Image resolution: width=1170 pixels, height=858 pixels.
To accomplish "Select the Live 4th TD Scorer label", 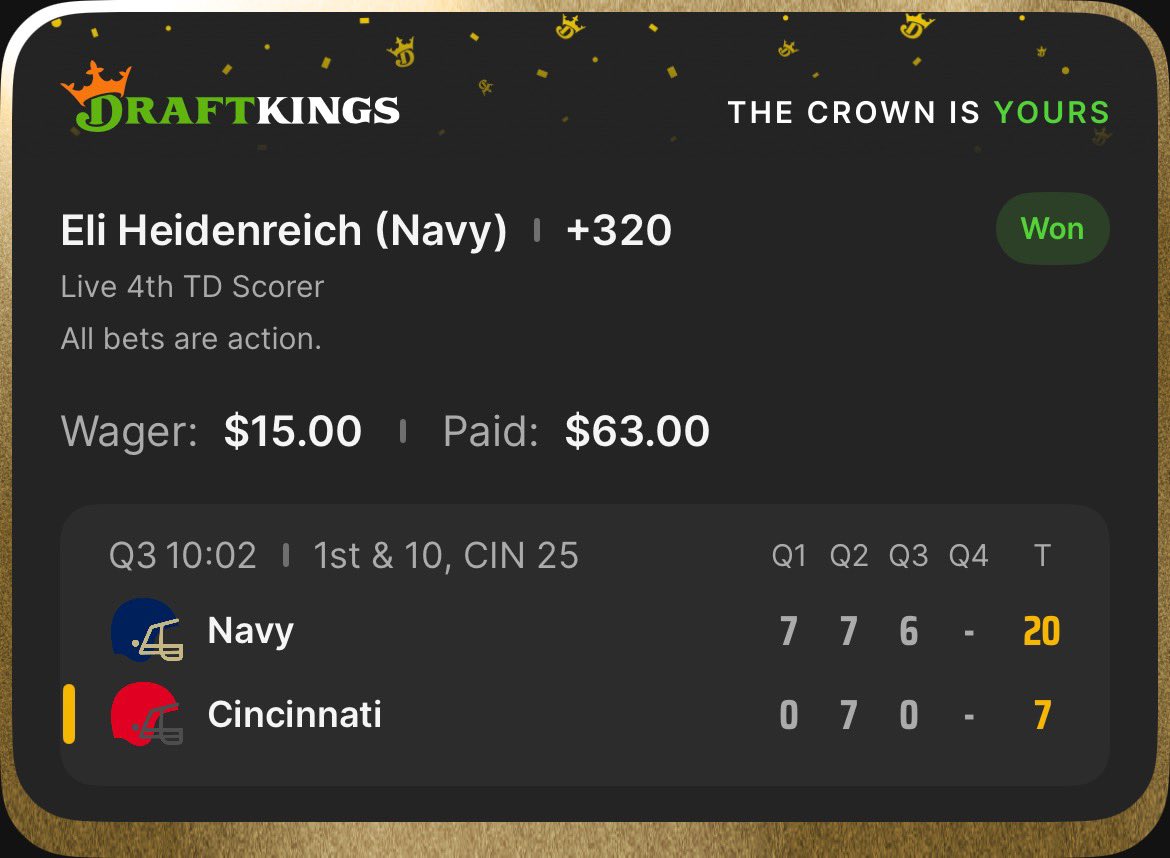I will coord(192,287).
